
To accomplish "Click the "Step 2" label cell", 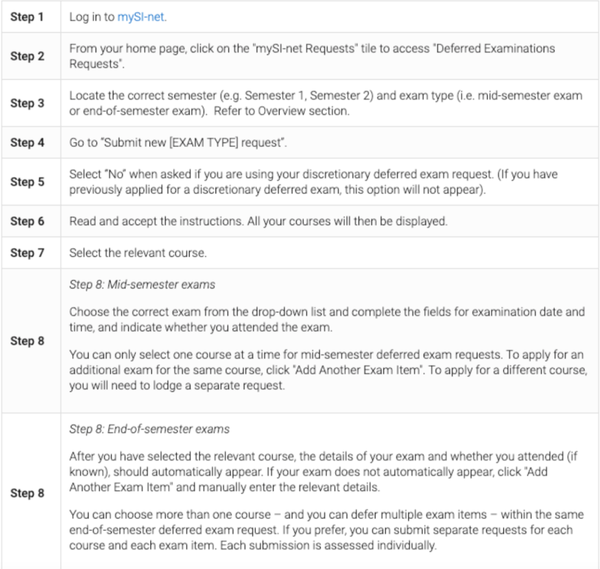I will (29, 57).
